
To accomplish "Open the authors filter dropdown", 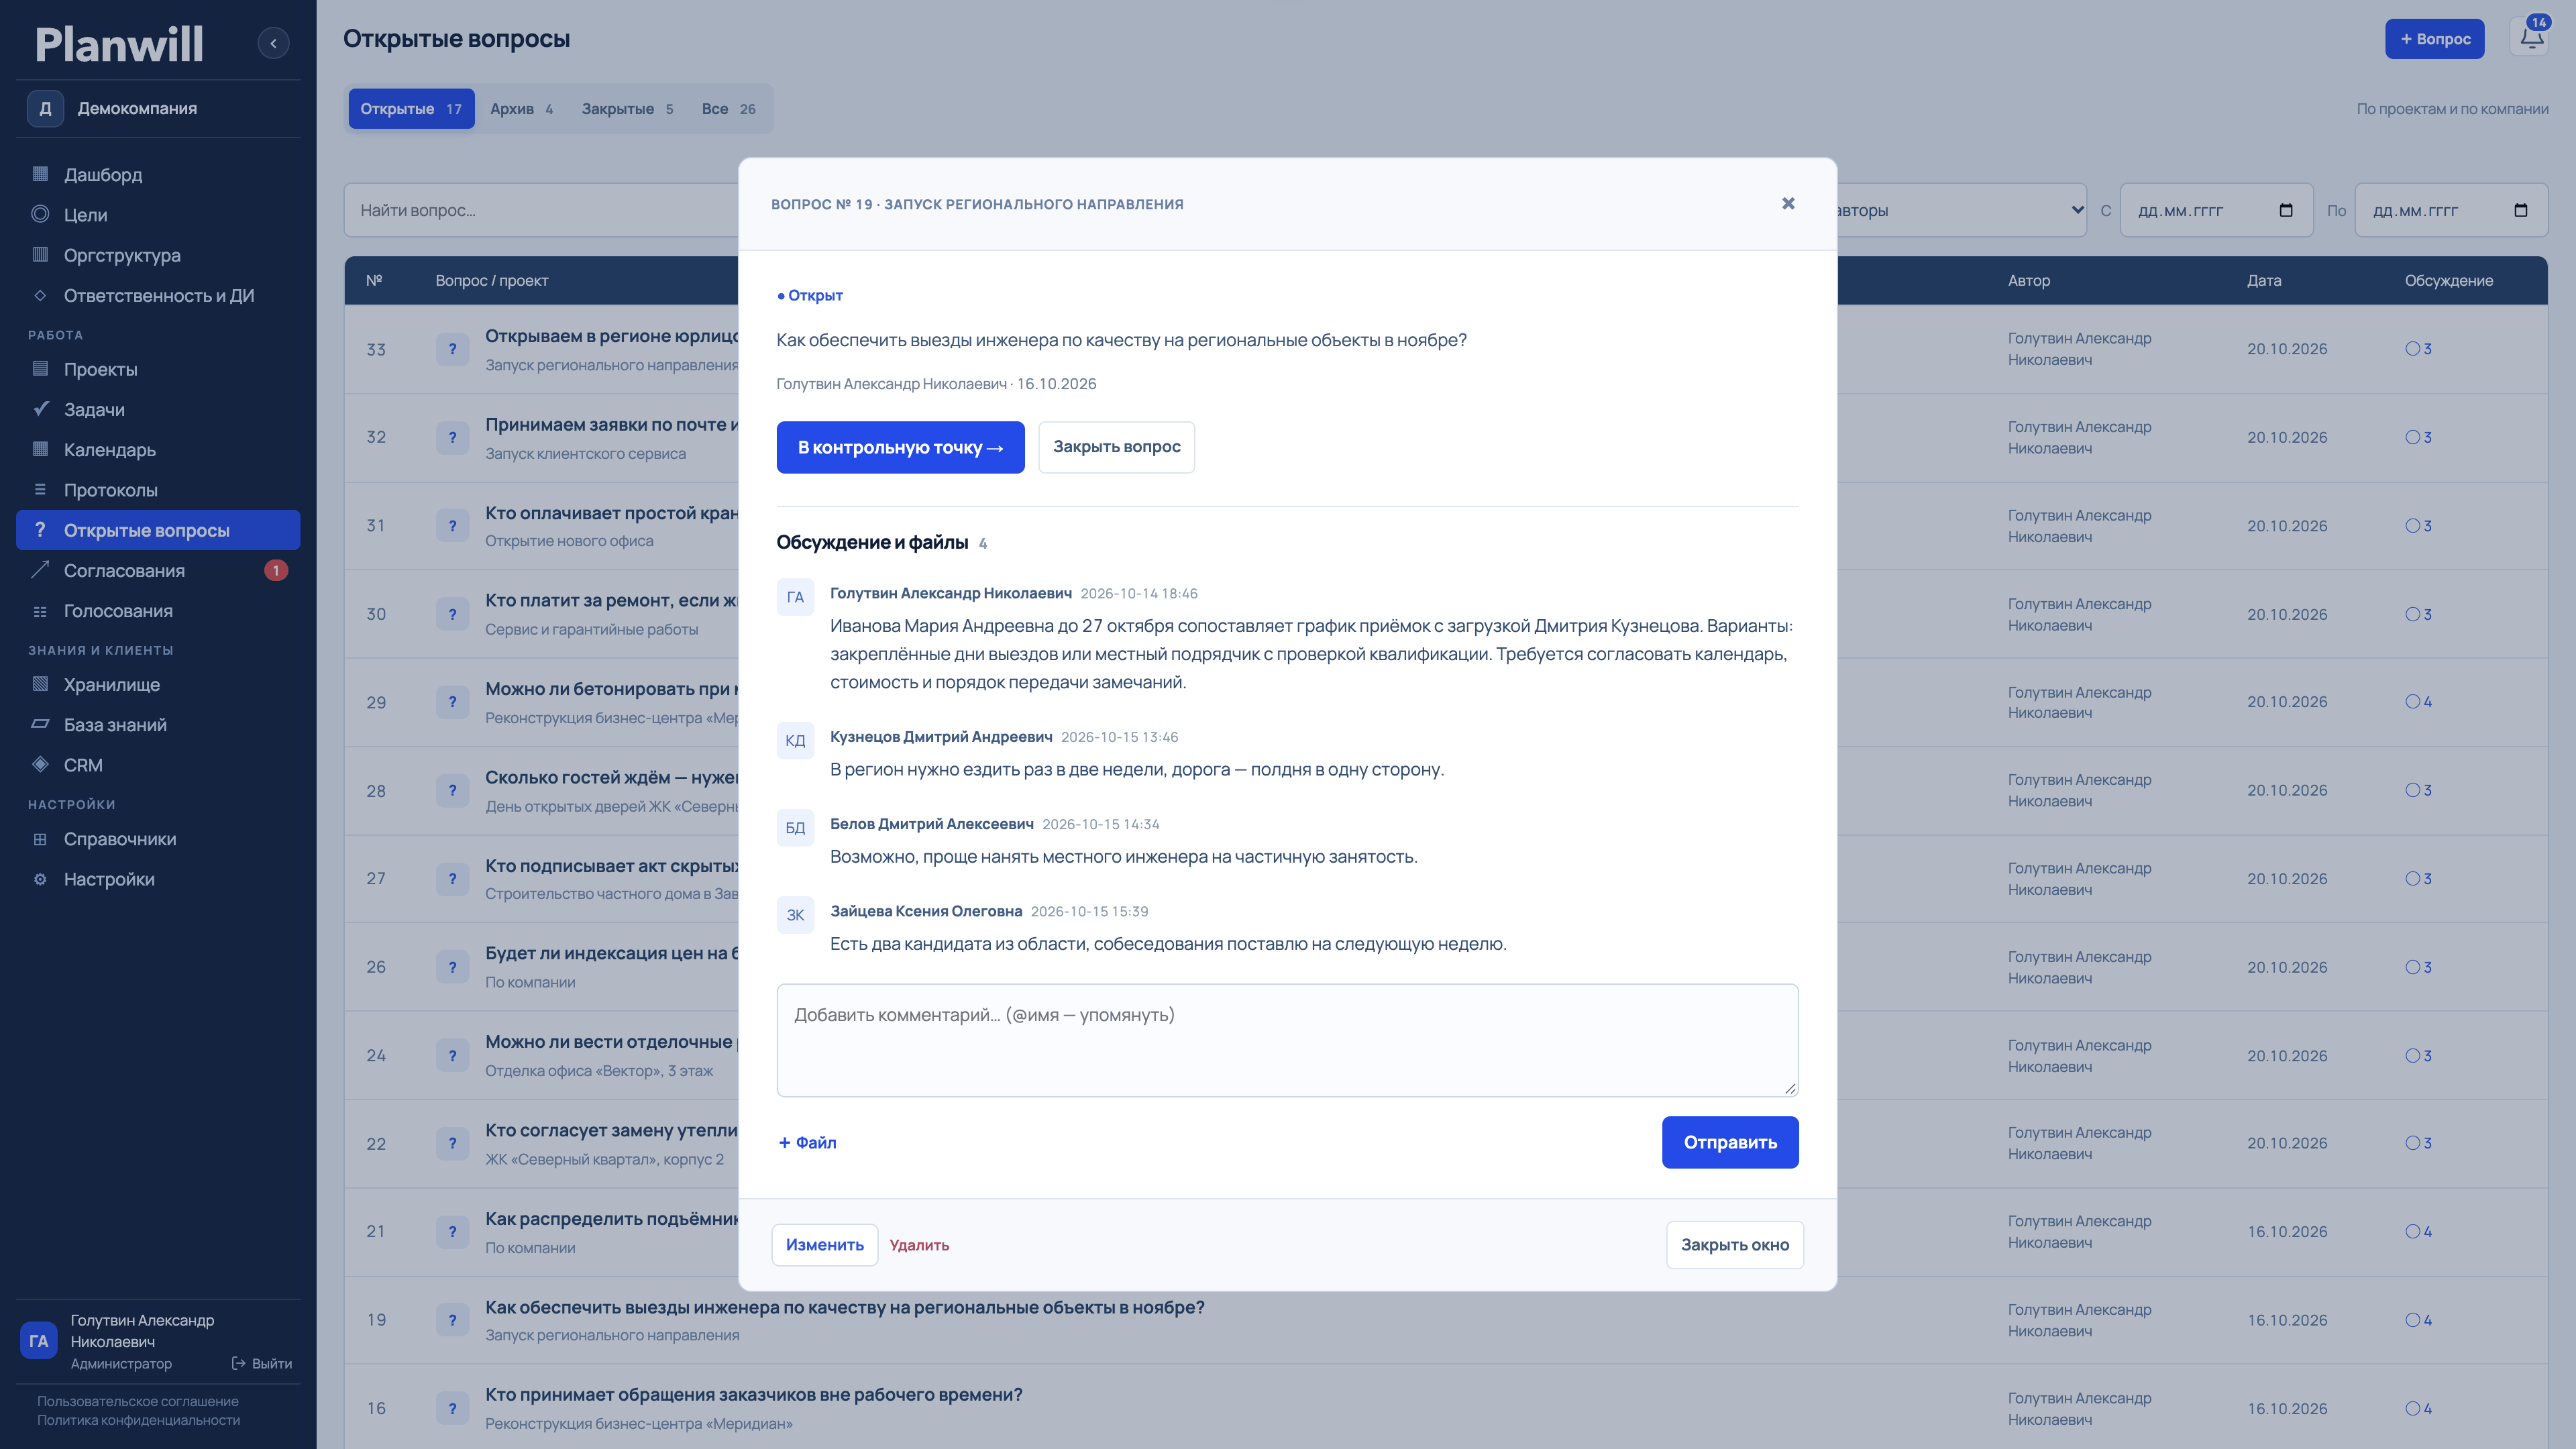I will tap(1962, 210).
